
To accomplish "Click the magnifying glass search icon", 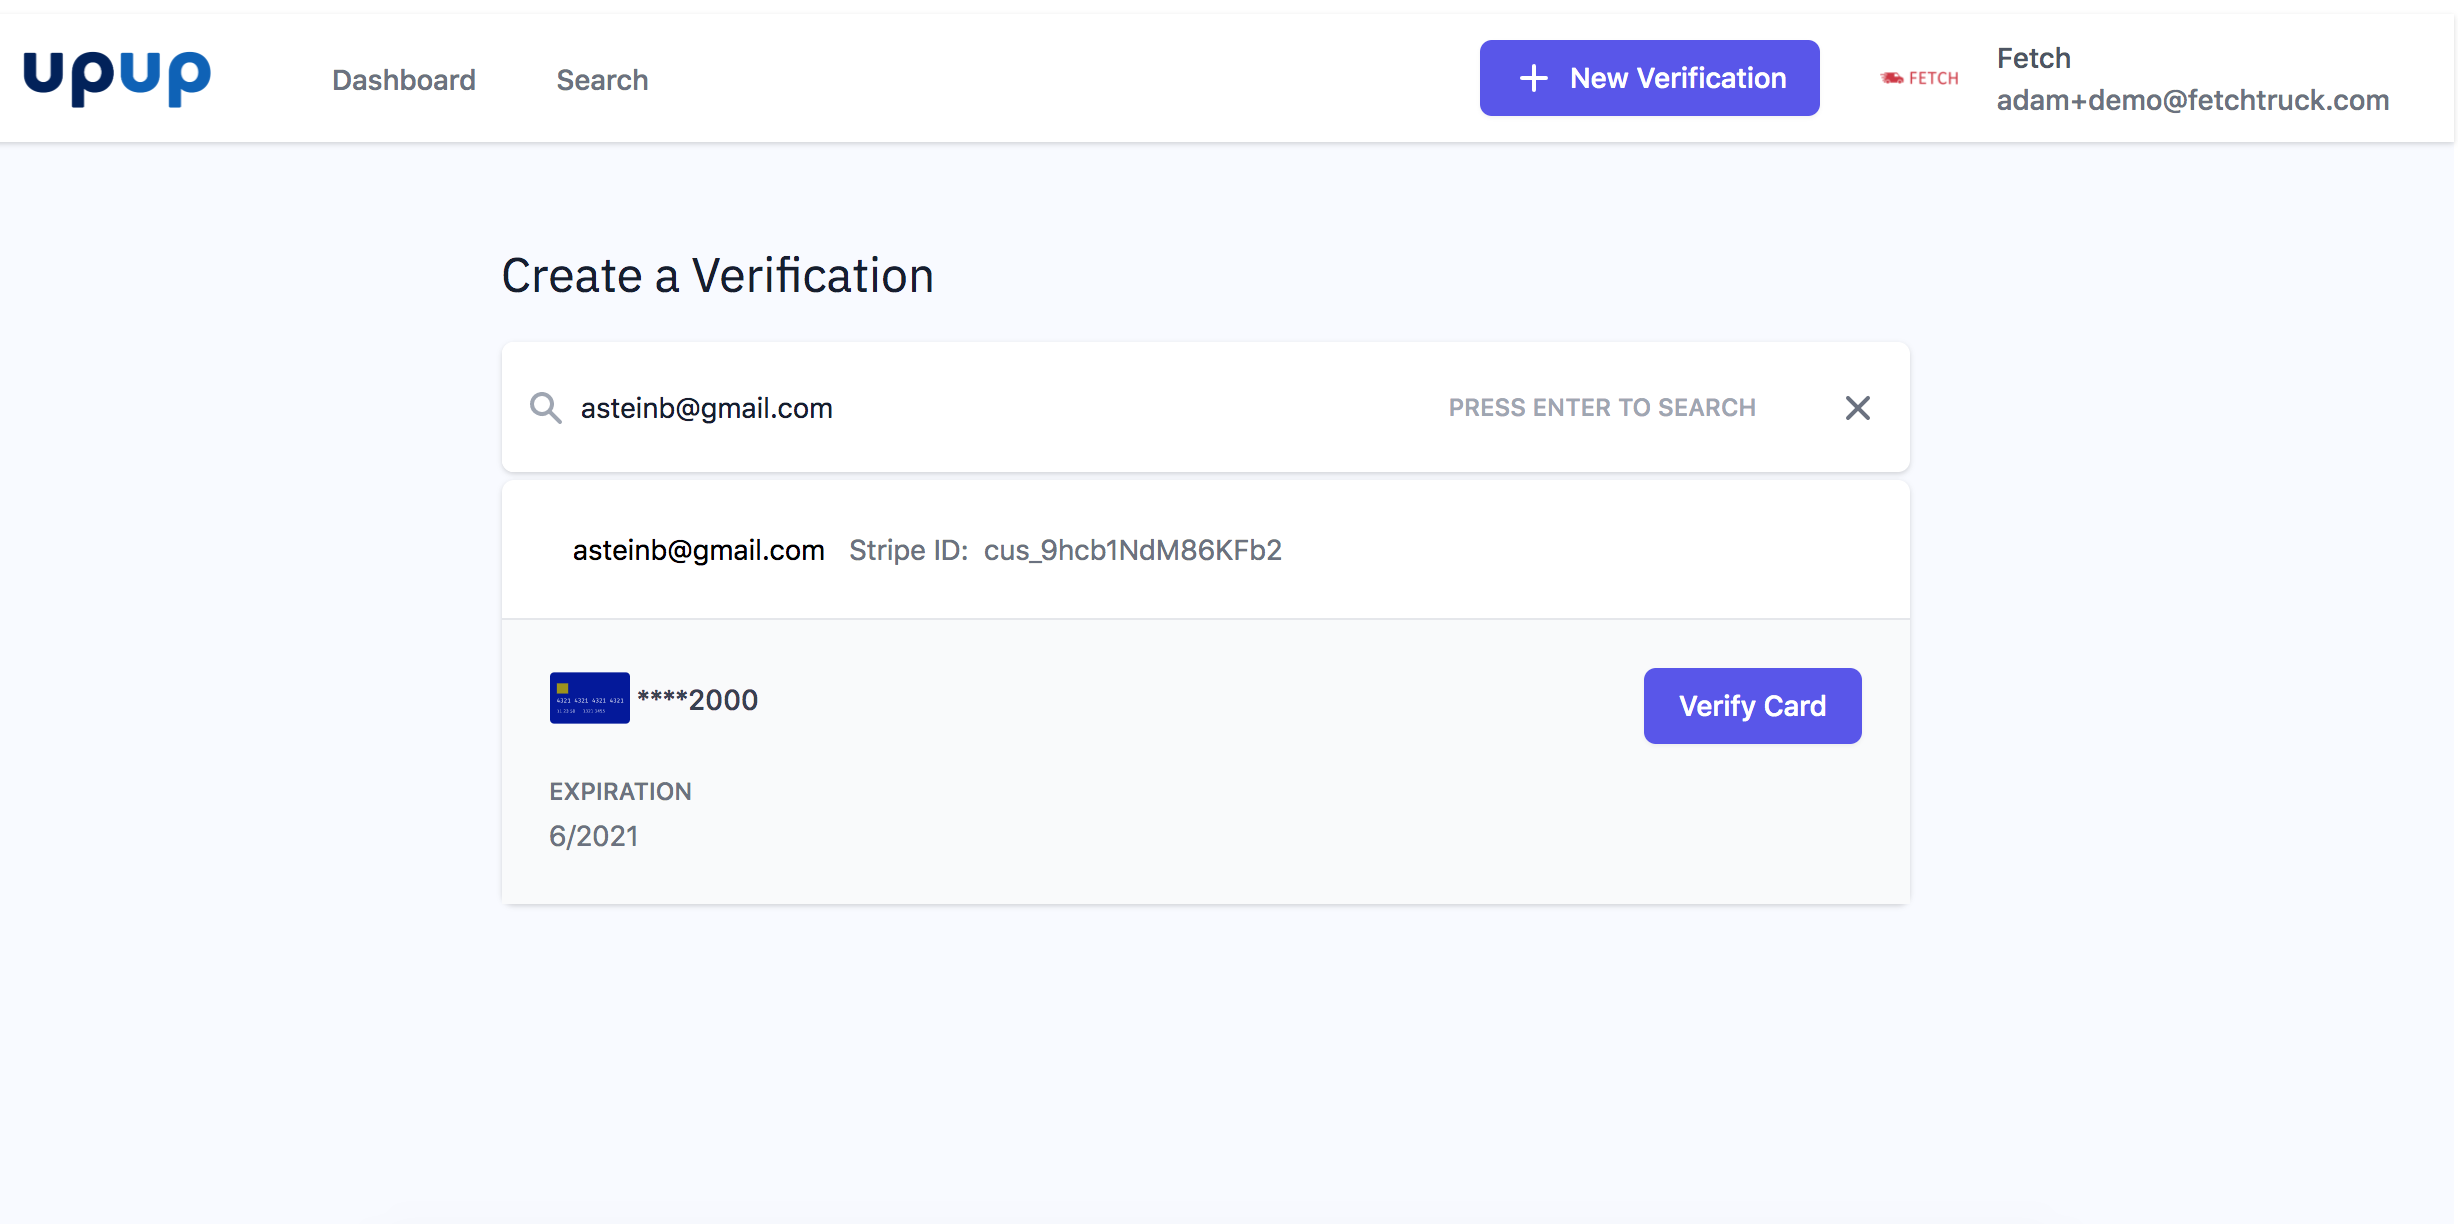I will (545, 408).
